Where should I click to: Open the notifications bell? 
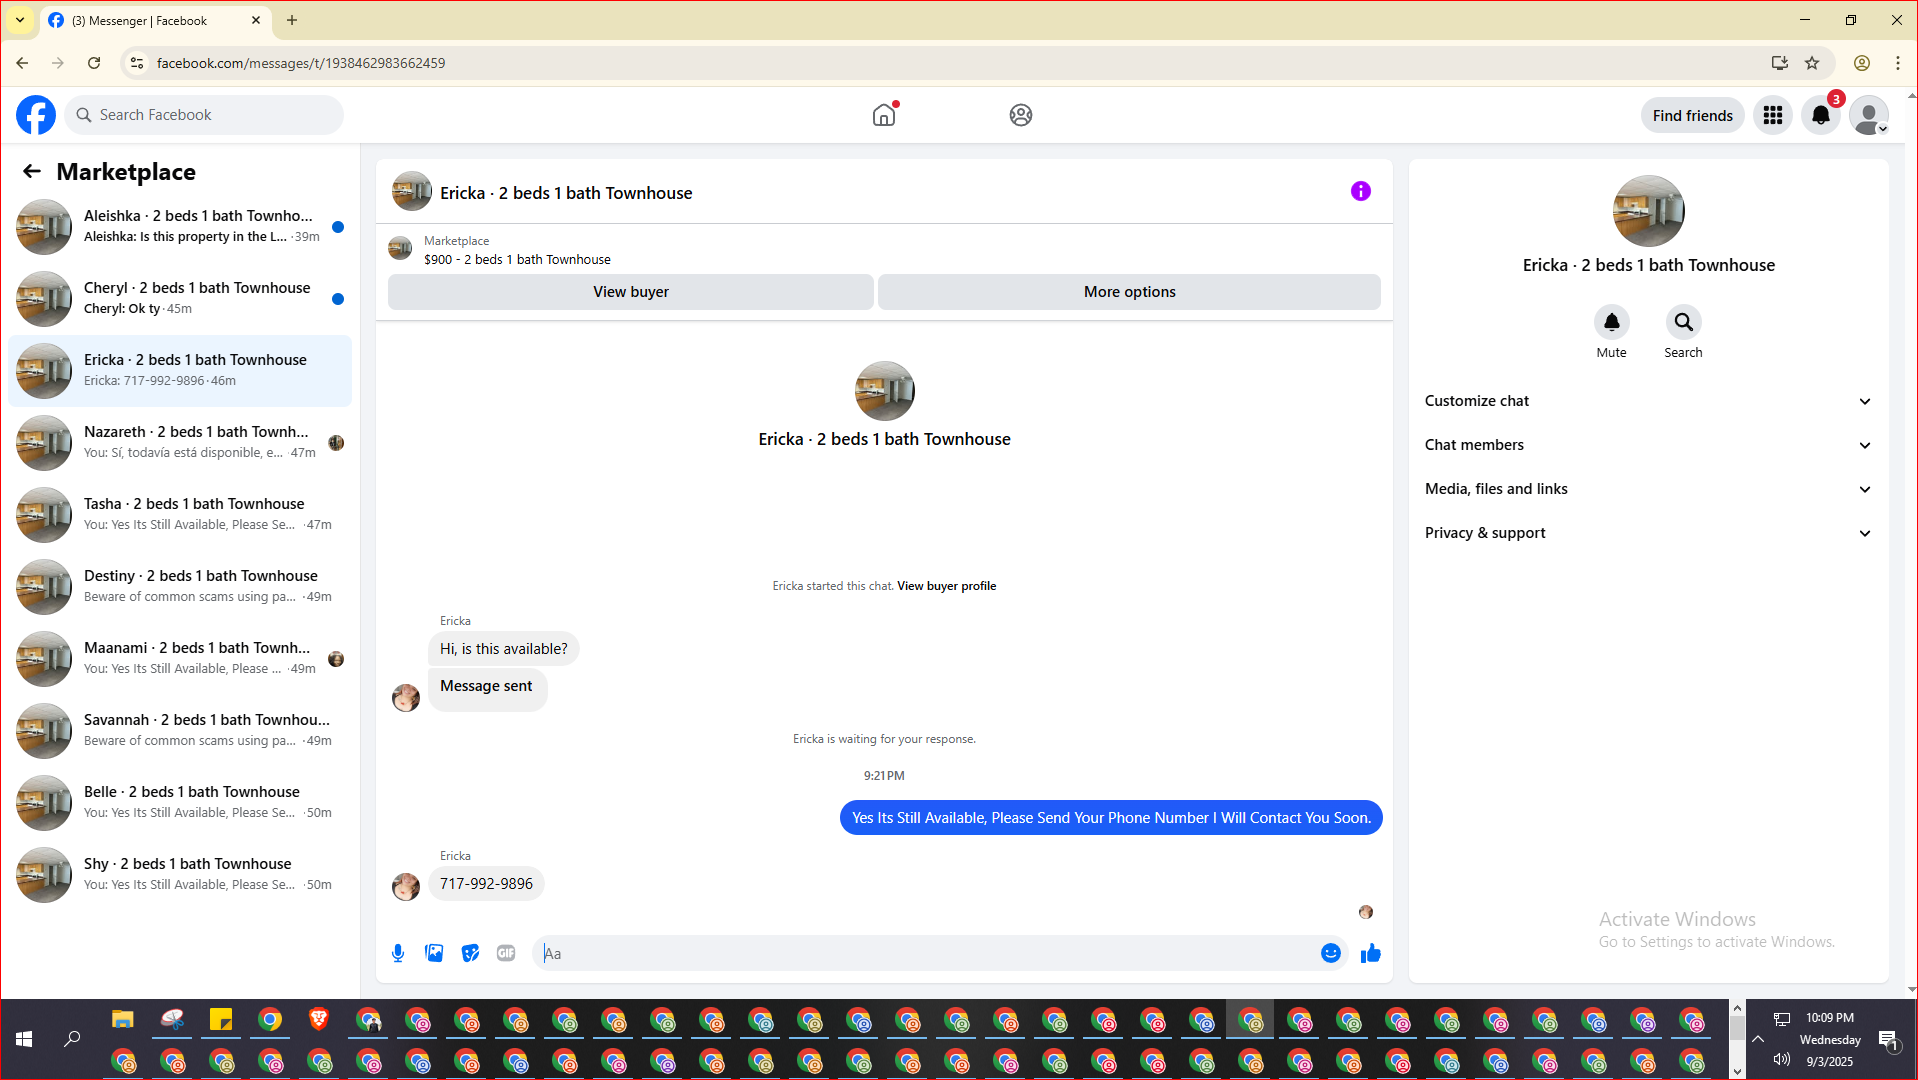1821,115
